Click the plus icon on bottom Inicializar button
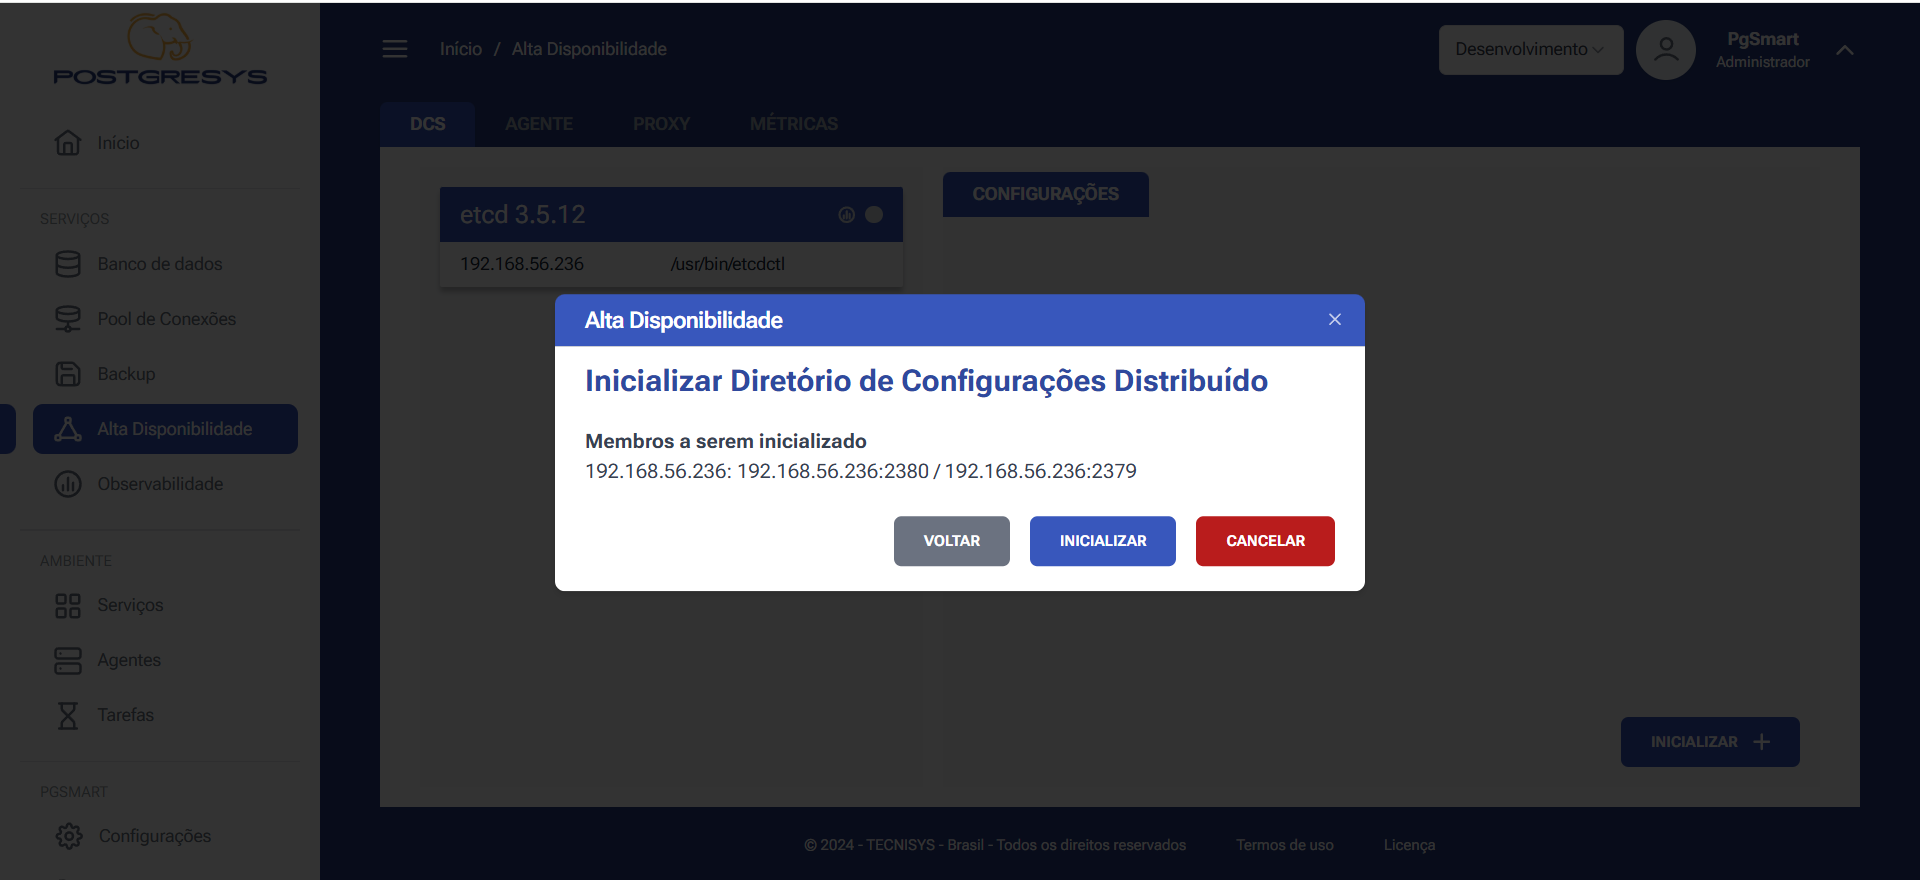1920x880 pixels. coord(1762,742)
